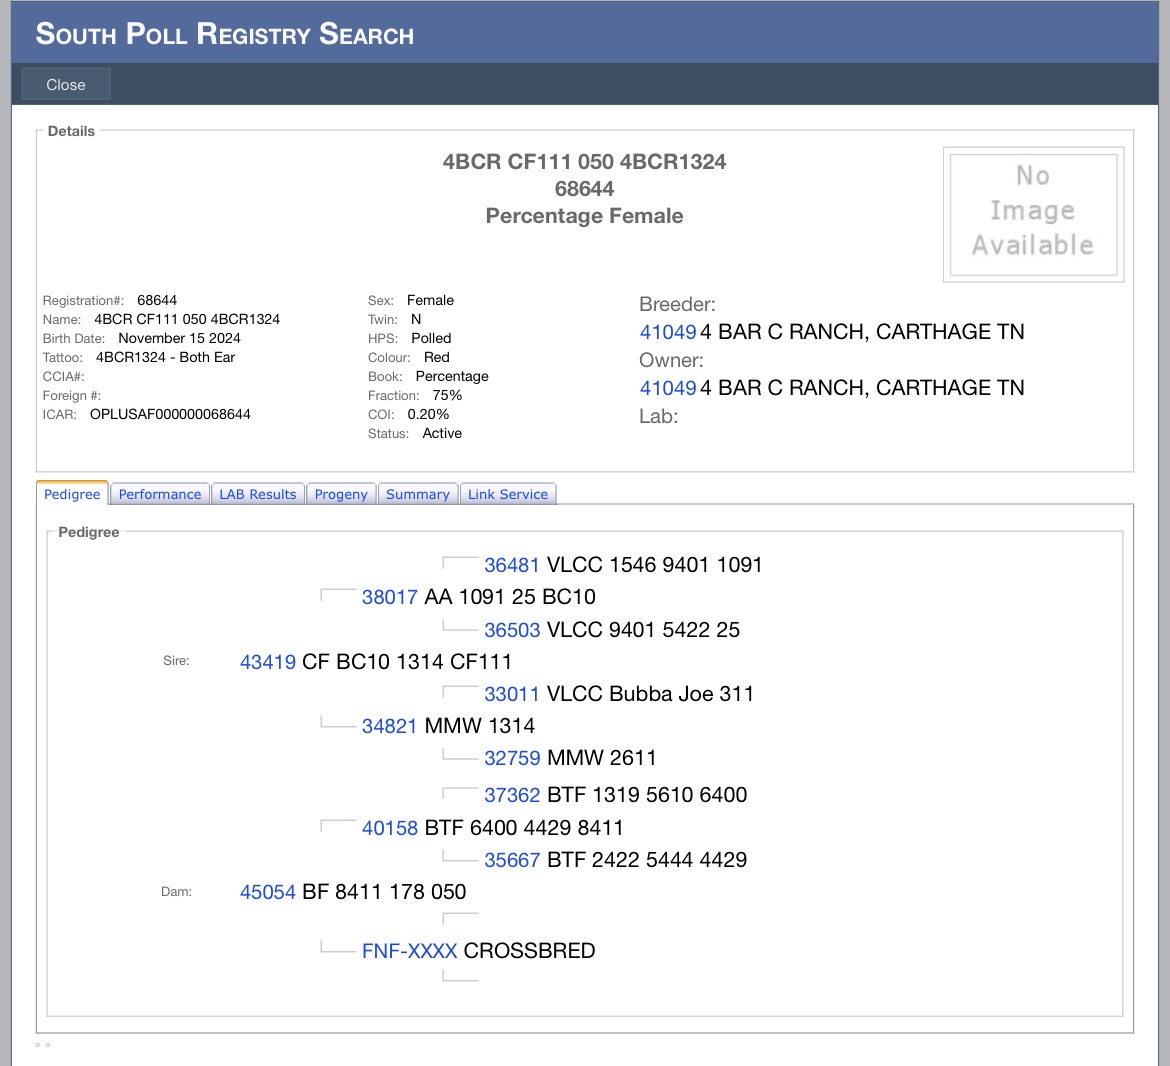Open dam record 45054
Image resolution: width=1170 pixels, height=1066 pixels.
(268, 892)
